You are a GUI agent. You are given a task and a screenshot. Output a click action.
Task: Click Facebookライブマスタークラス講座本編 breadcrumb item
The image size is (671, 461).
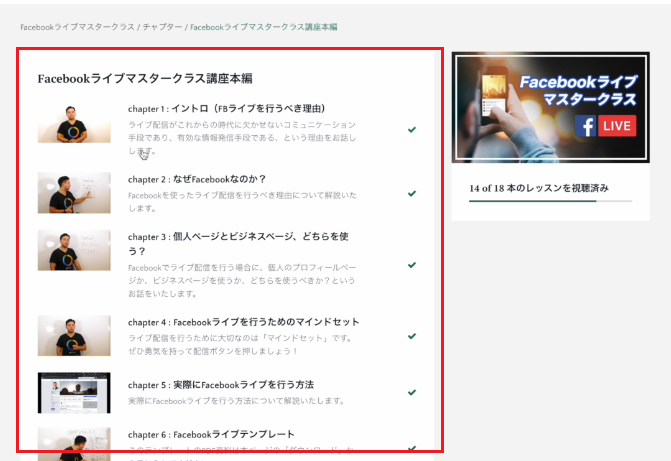(x=264, y=27)
